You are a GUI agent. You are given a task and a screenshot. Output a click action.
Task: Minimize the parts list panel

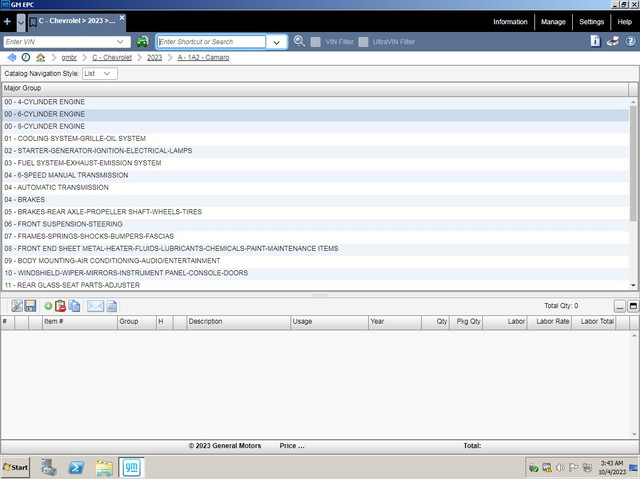point(620,306)
